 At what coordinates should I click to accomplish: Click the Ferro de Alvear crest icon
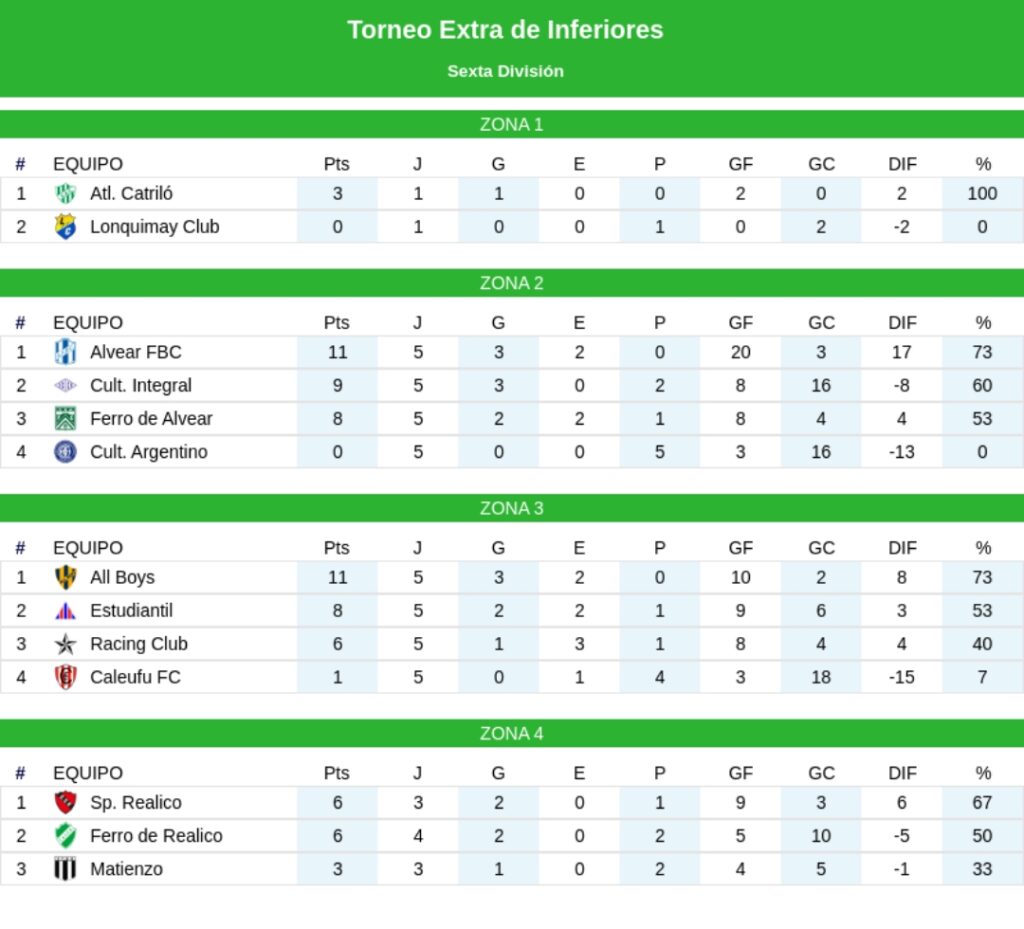65,418
